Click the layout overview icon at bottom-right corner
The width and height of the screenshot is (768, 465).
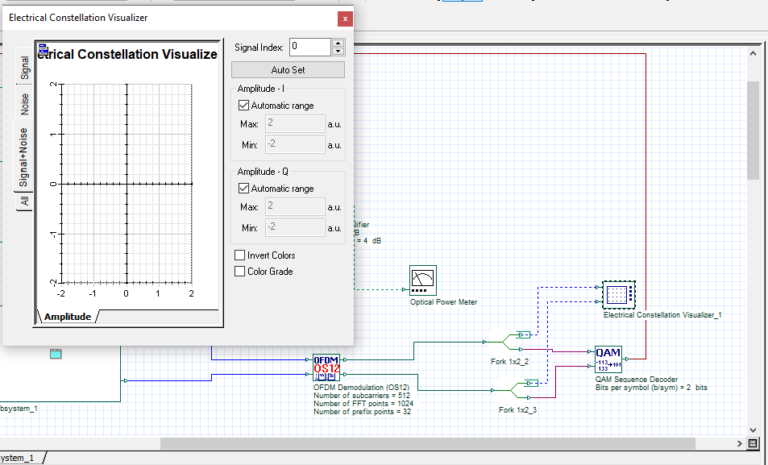(x=752, y=443)
